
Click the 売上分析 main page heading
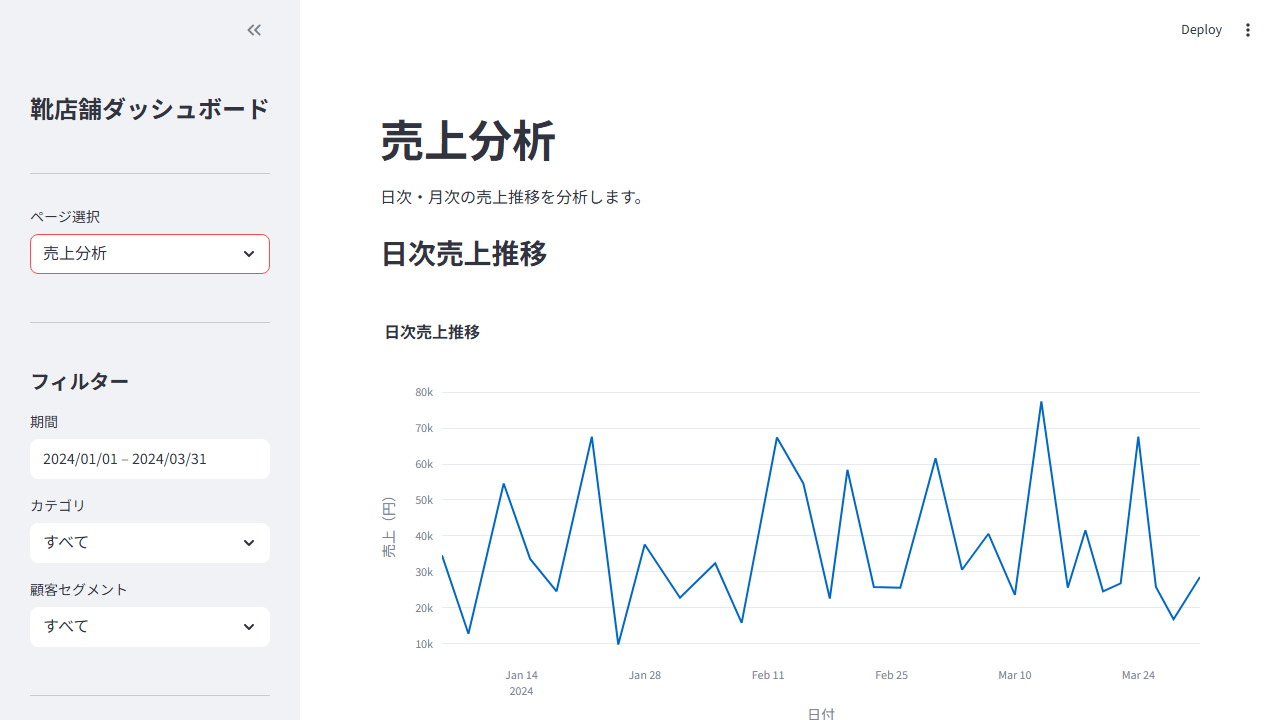click(x=467, y=142)
